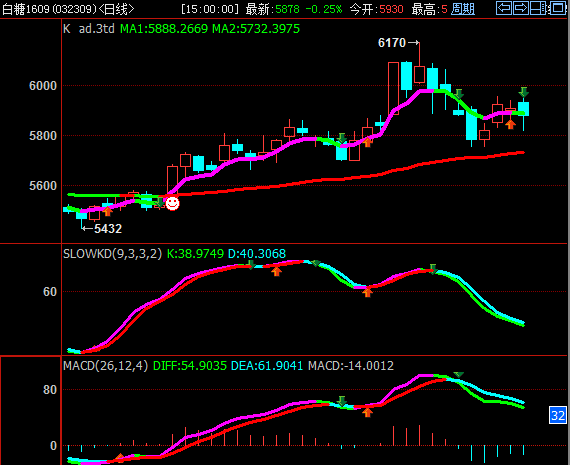
Task: Click the green down arrow above the last candle
Action: 523,92
